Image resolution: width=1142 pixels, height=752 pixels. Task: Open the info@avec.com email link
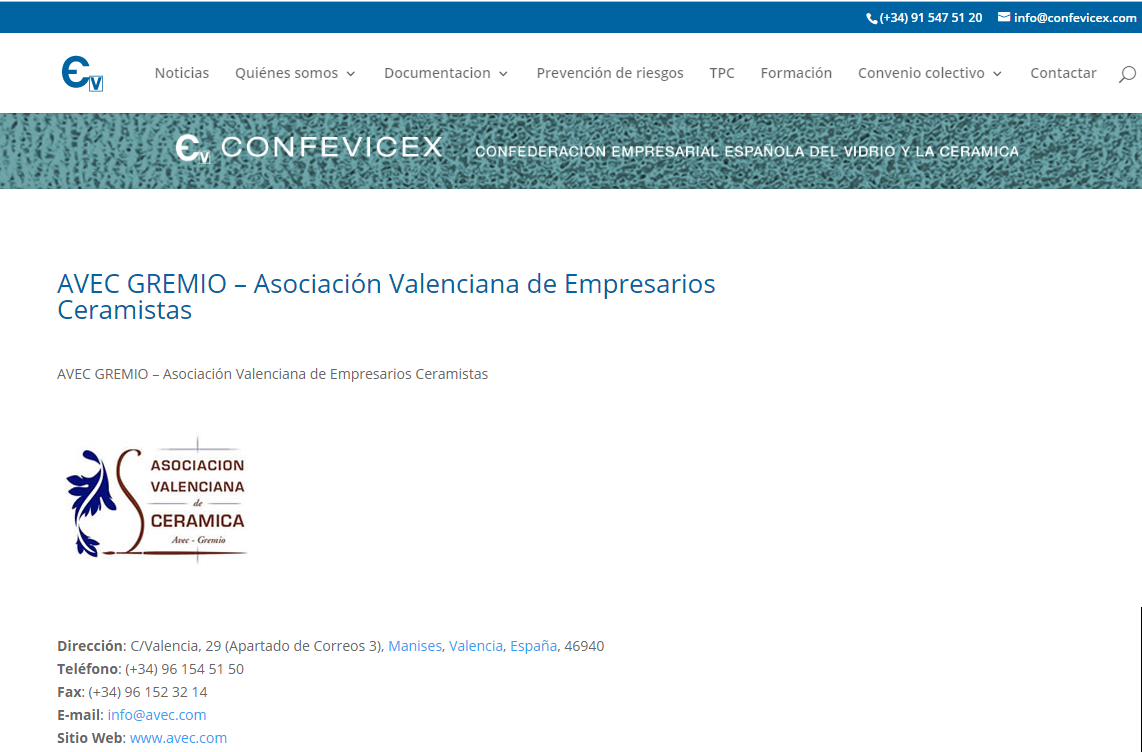pos(157,715)
